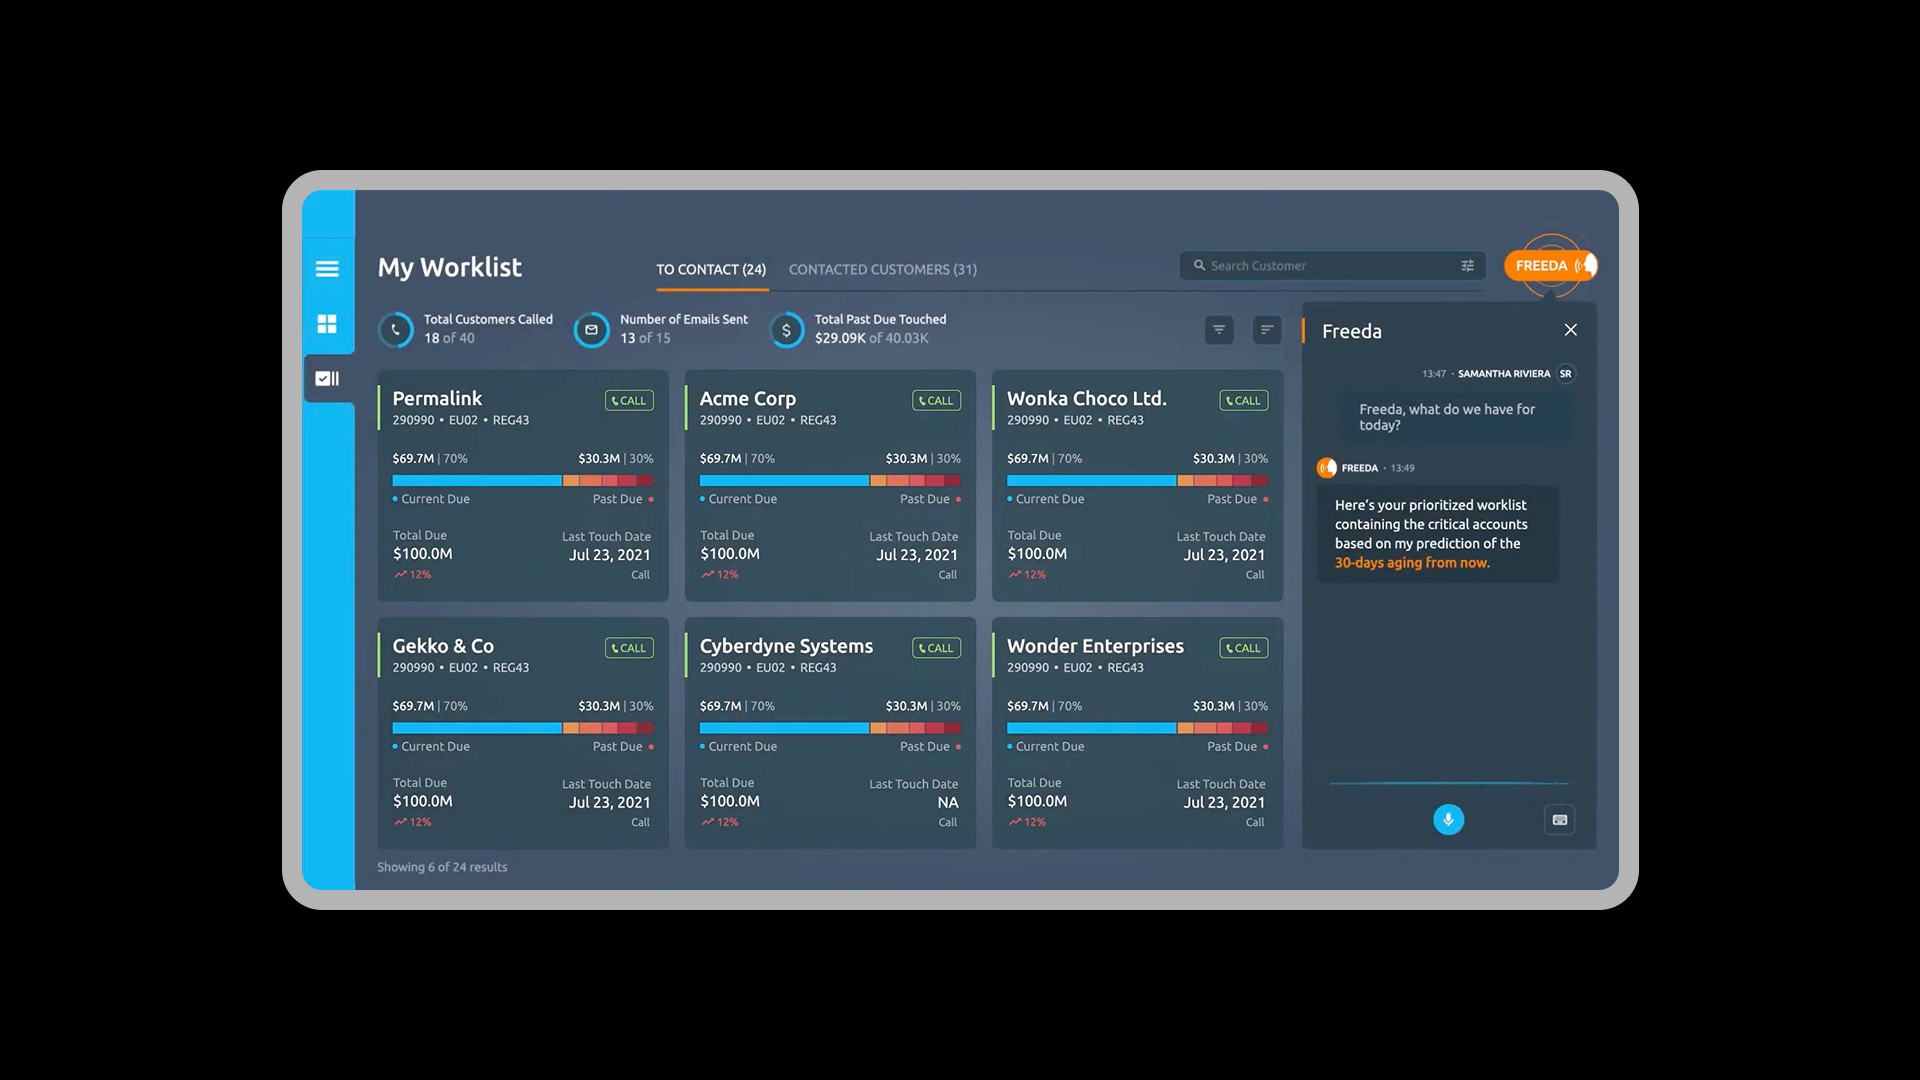Click Total Customers Called phone icon
The image size is (1920, 1080).
point(396,330)
